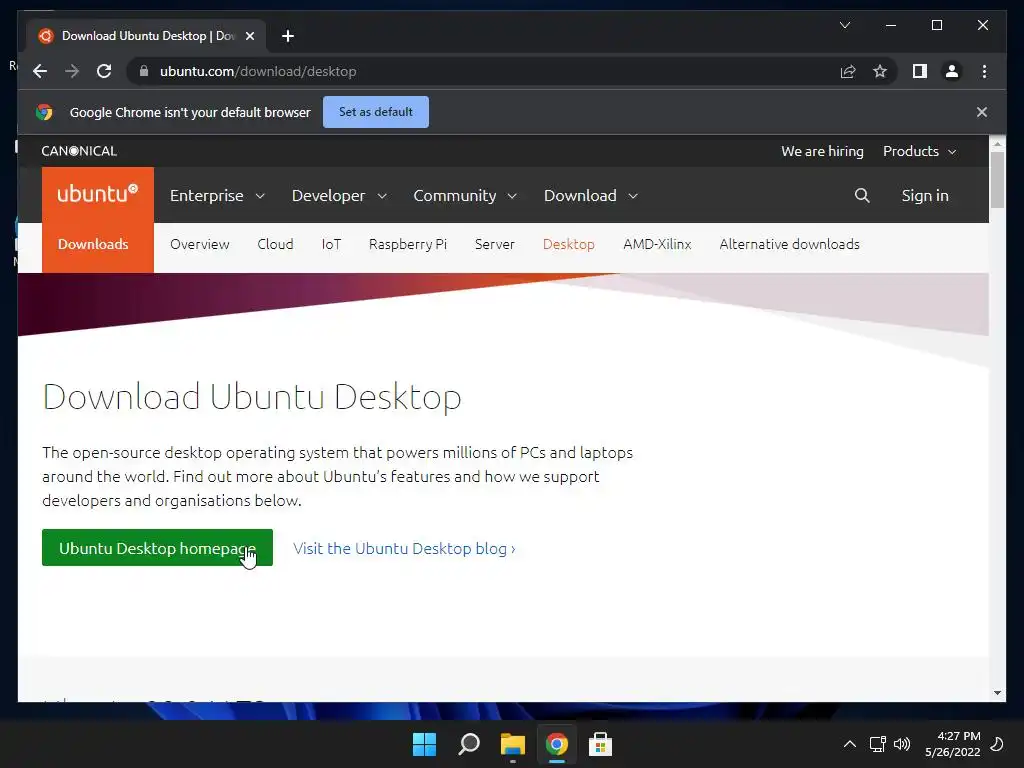Select the Desktop tab
The width and height of the screenshot is (1024, 768).
pos(569,244)
